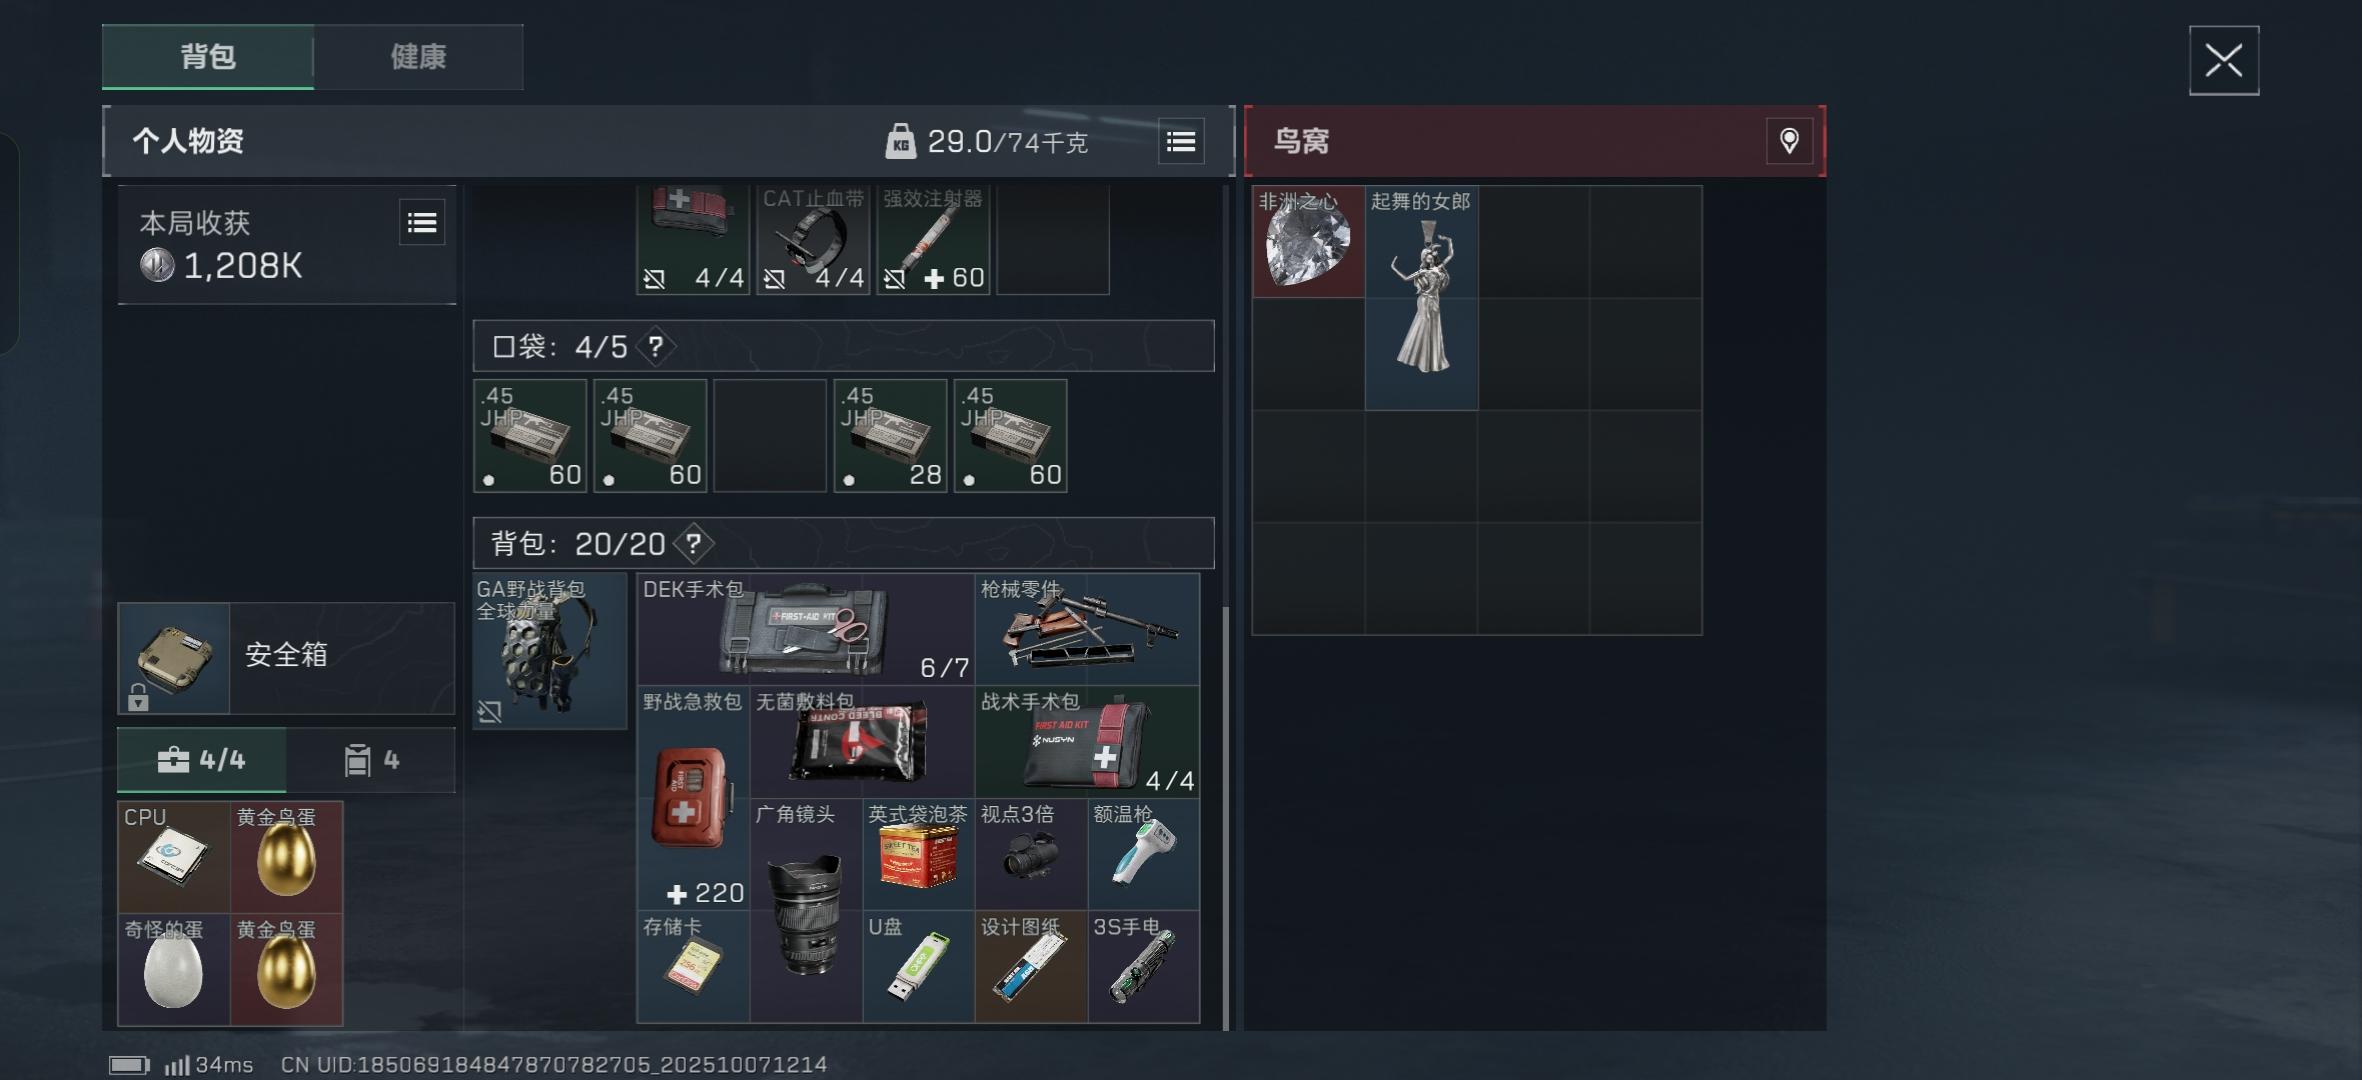Select the U盘 flash drive item

click(918, 966)
